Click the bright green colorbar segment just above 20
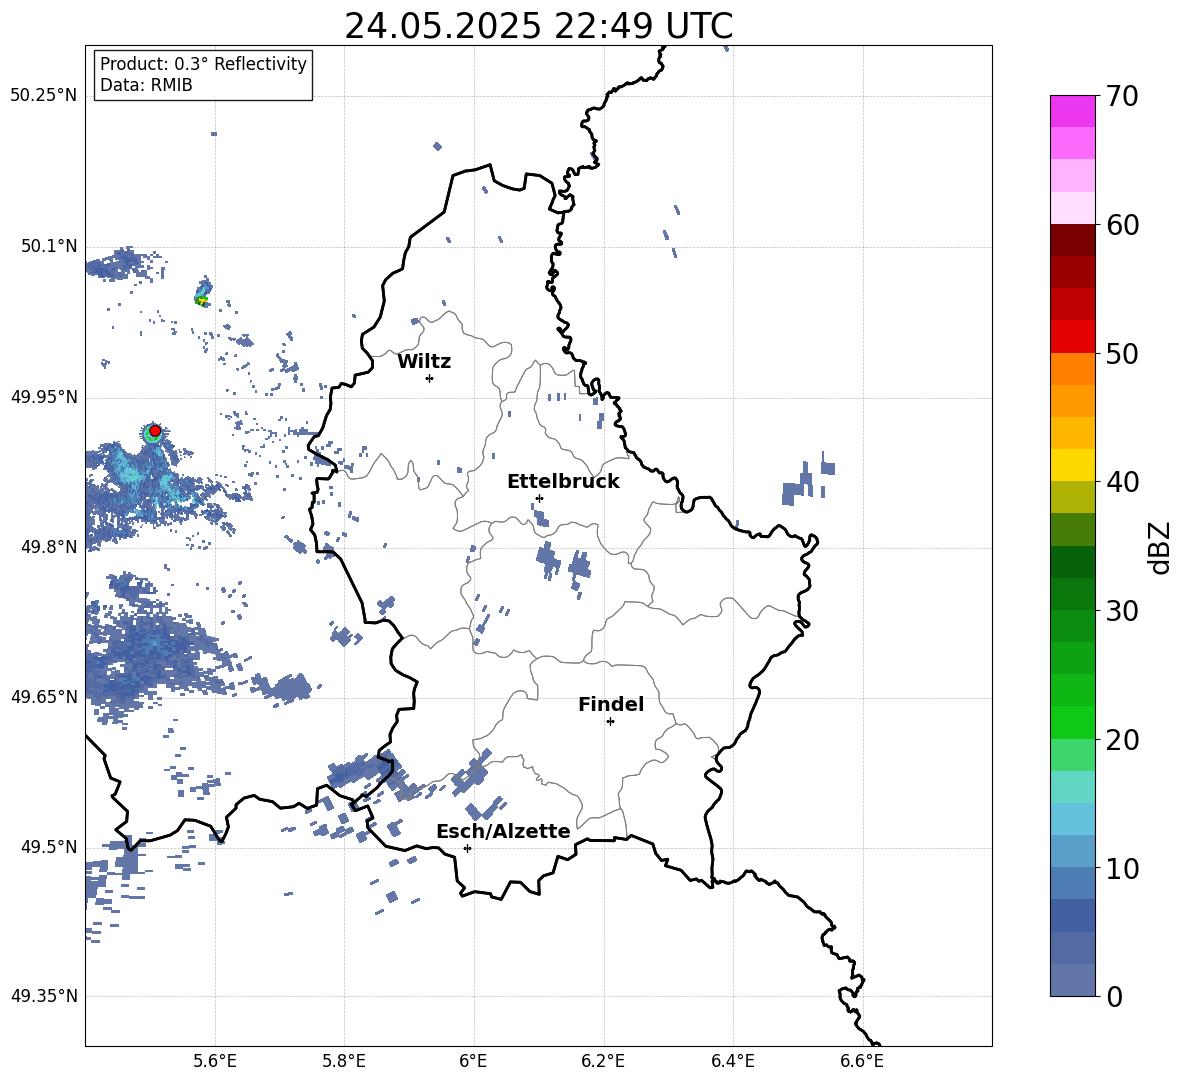Screen dimensions: 1184x1081 tap(1072, 722)
